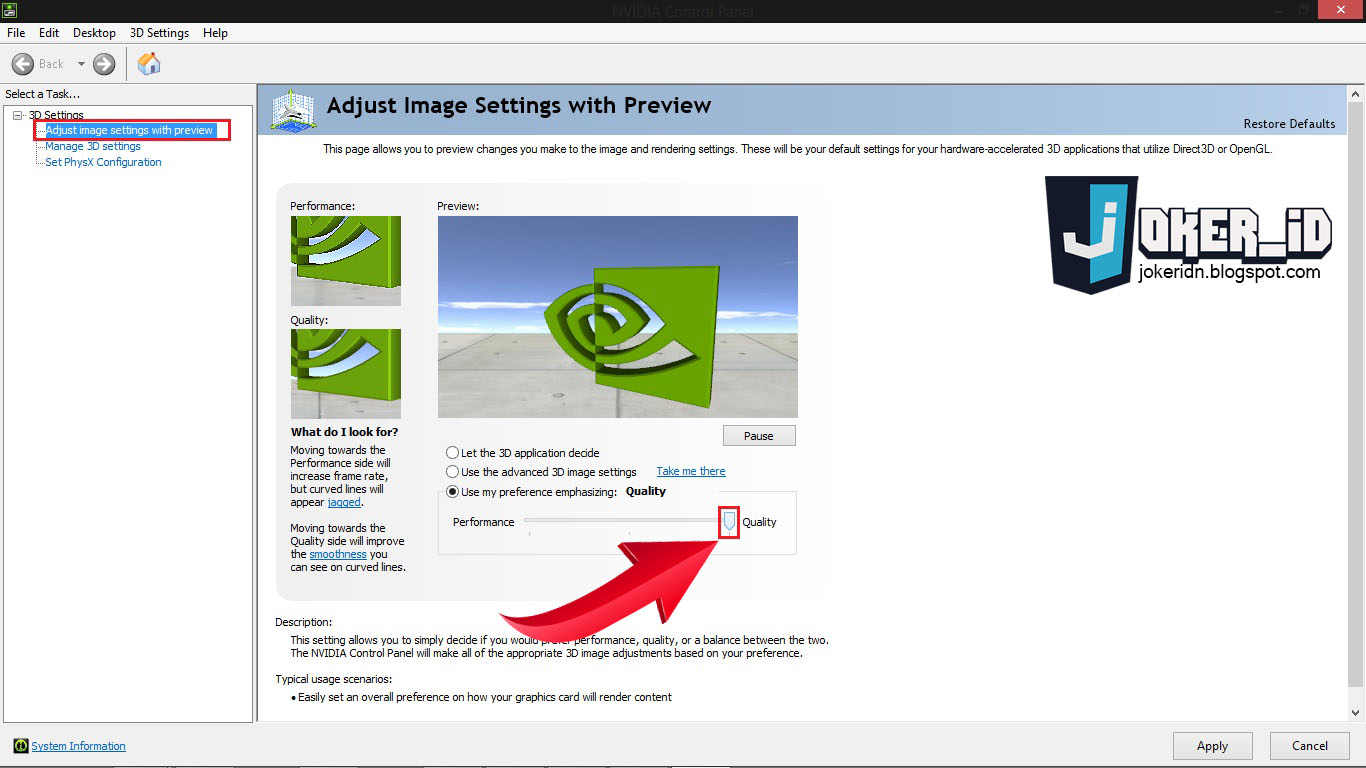The height and width of the screenshot is (768, 1366).
Task: Click the Performance sample thumbnail
Action: point(346,261)
